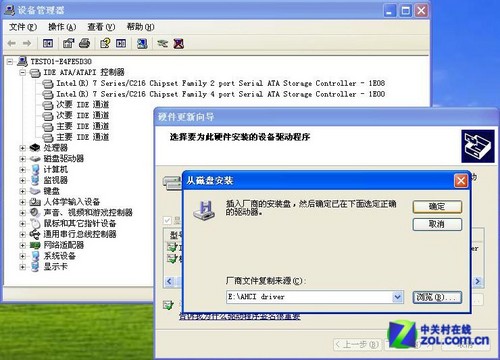Expand the 监视器 node
Viewport: 500px width, 360px height.
tap(22, 180)
